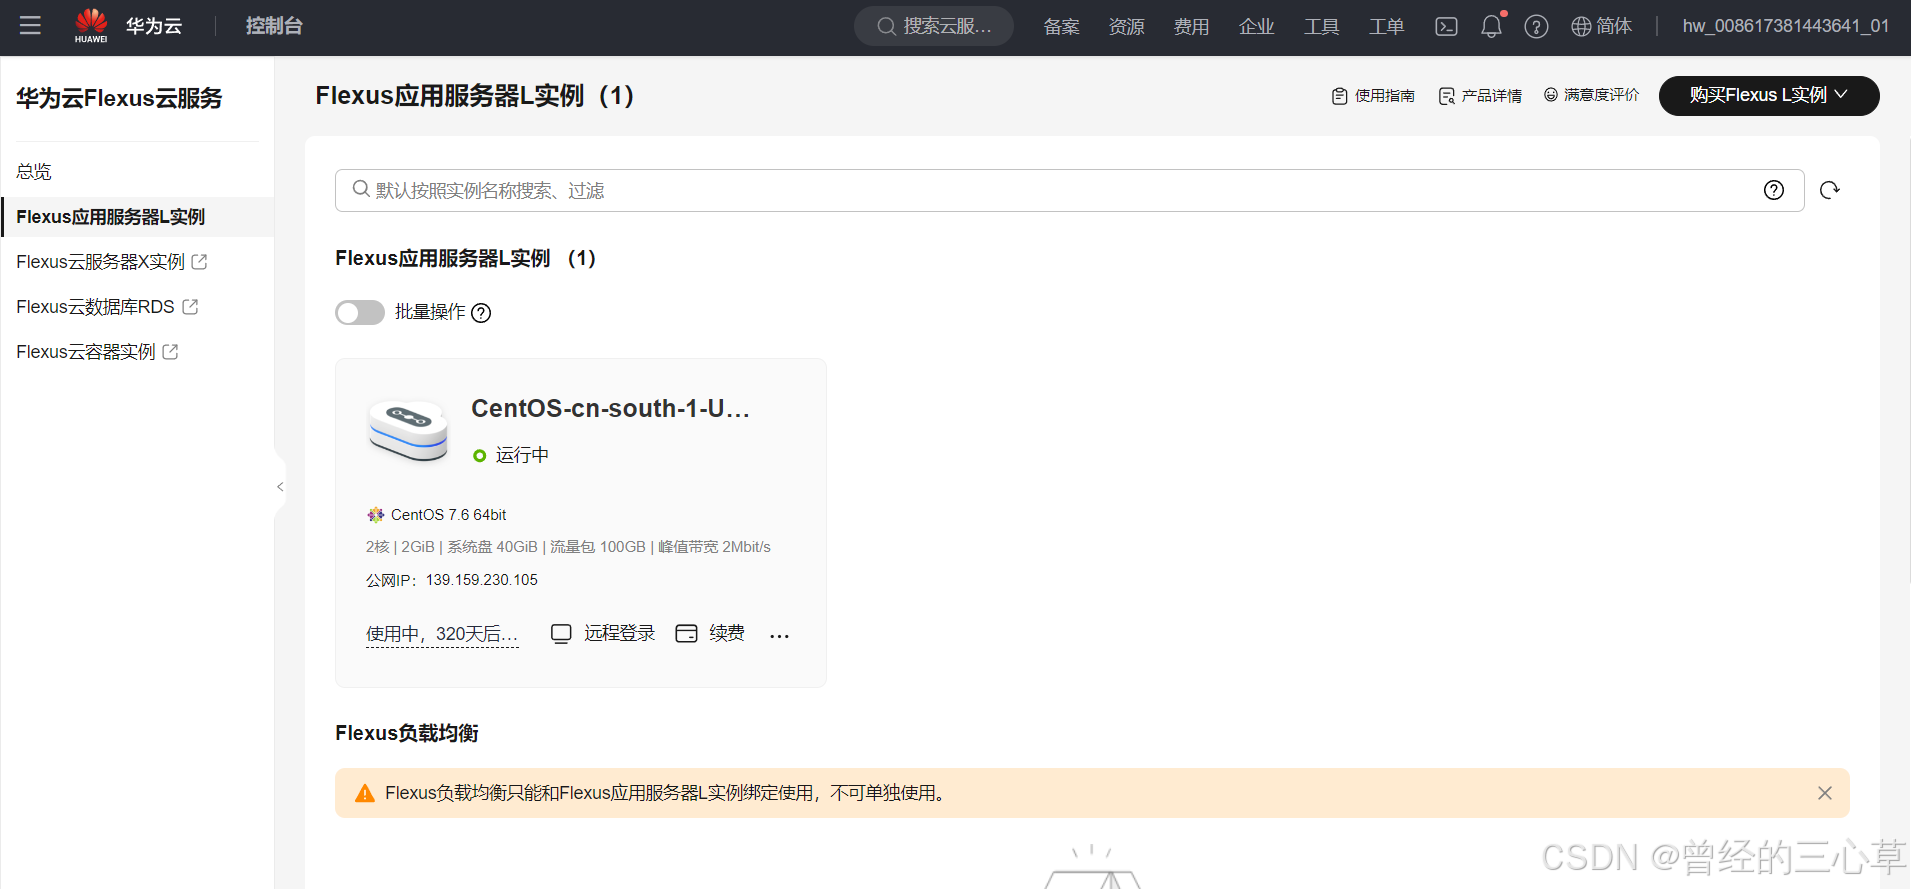
Task: Go to 控制台 console home
Action: [x=274, y=26]
